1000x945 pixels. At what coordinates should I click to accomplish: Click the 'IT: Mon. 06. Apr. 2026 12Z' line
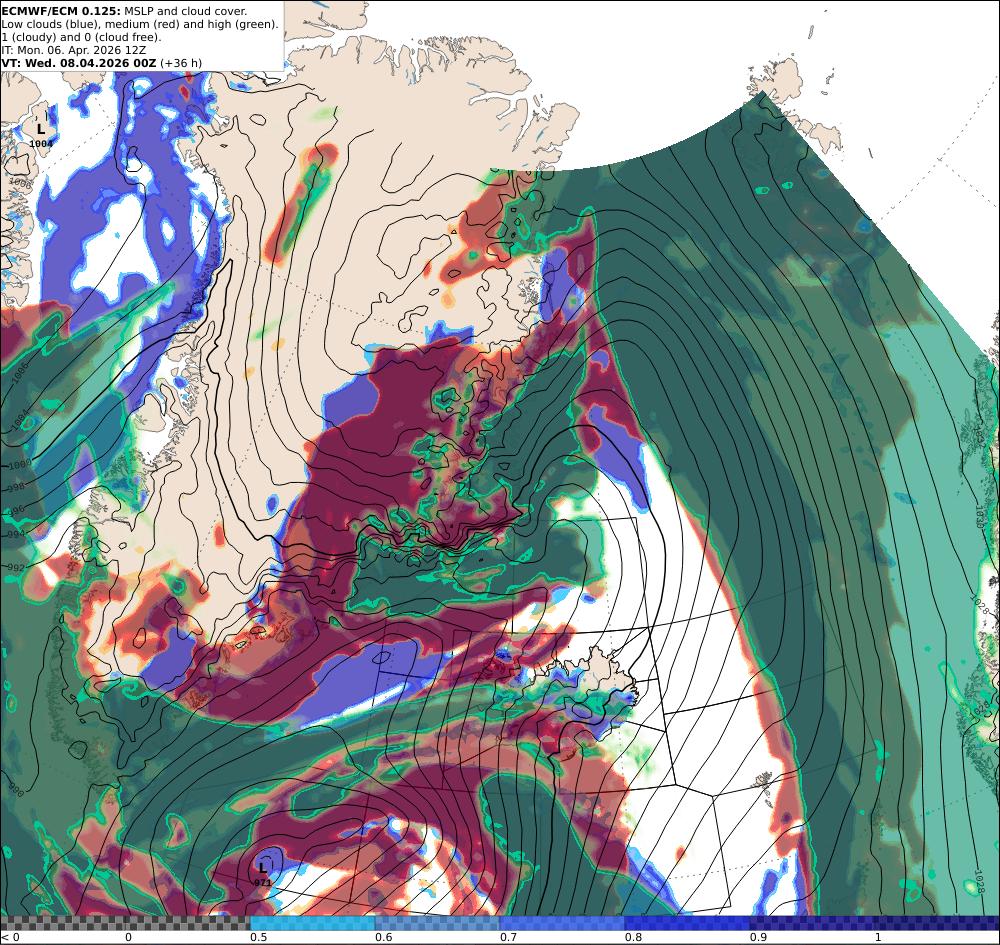(73, 50)
